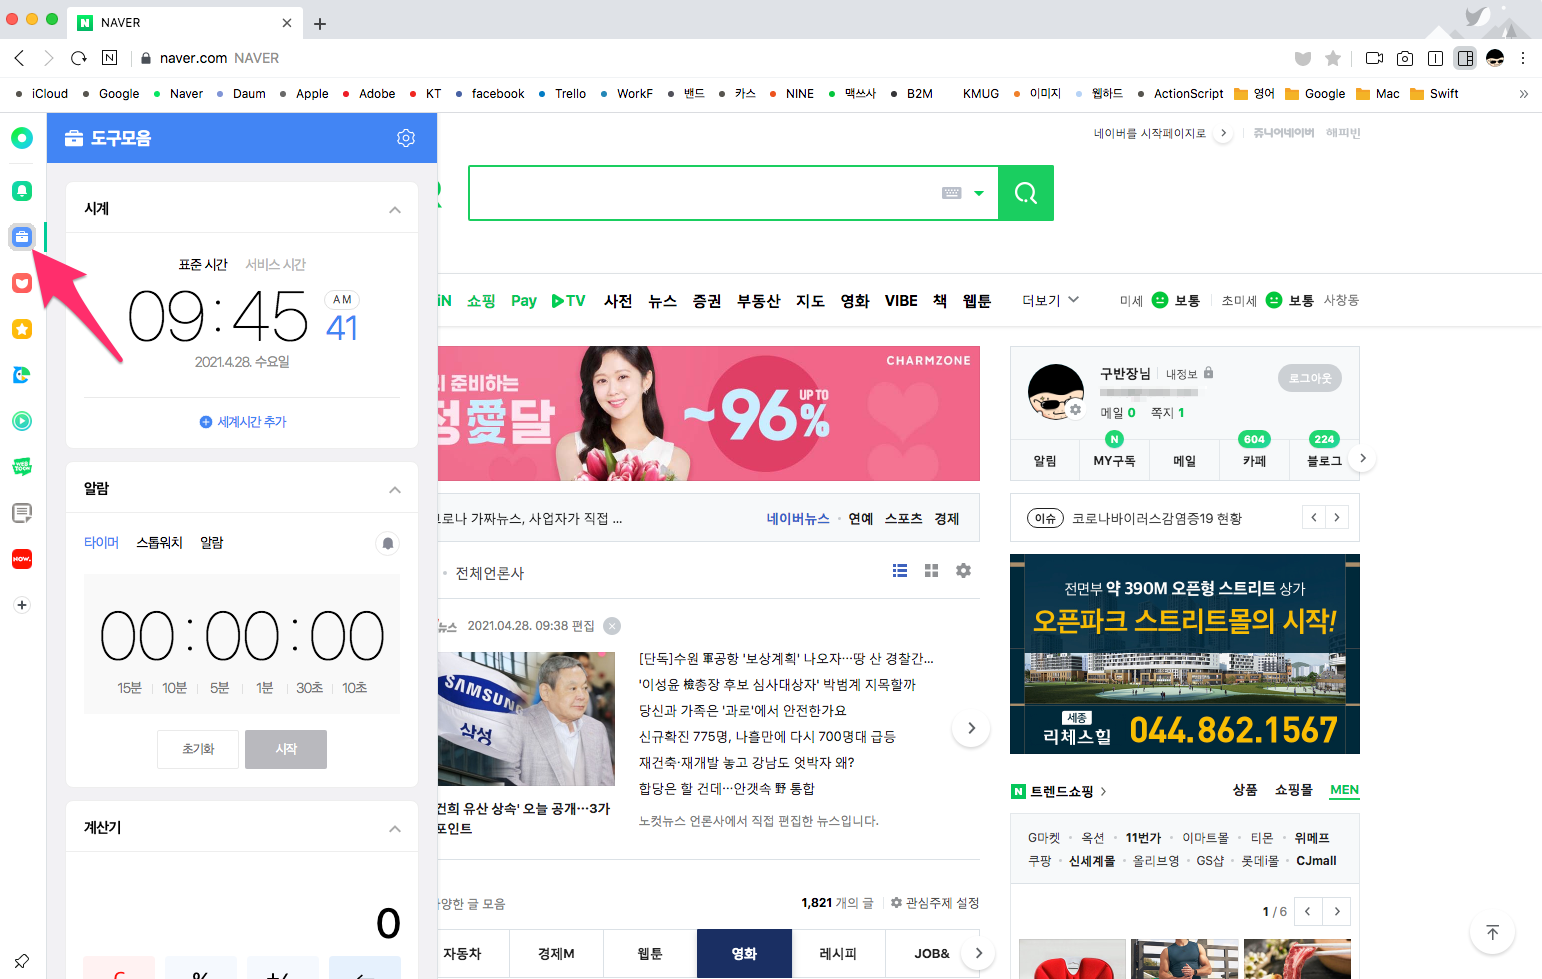Screen dimensions: 1542x979
Task: Open news settings gear icon
Action: tap(964, 570)
